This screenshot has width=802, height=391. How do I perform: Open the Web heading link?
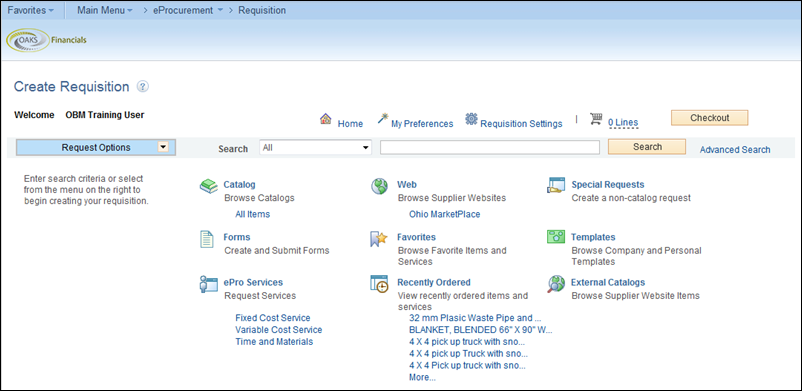point(407,185)
